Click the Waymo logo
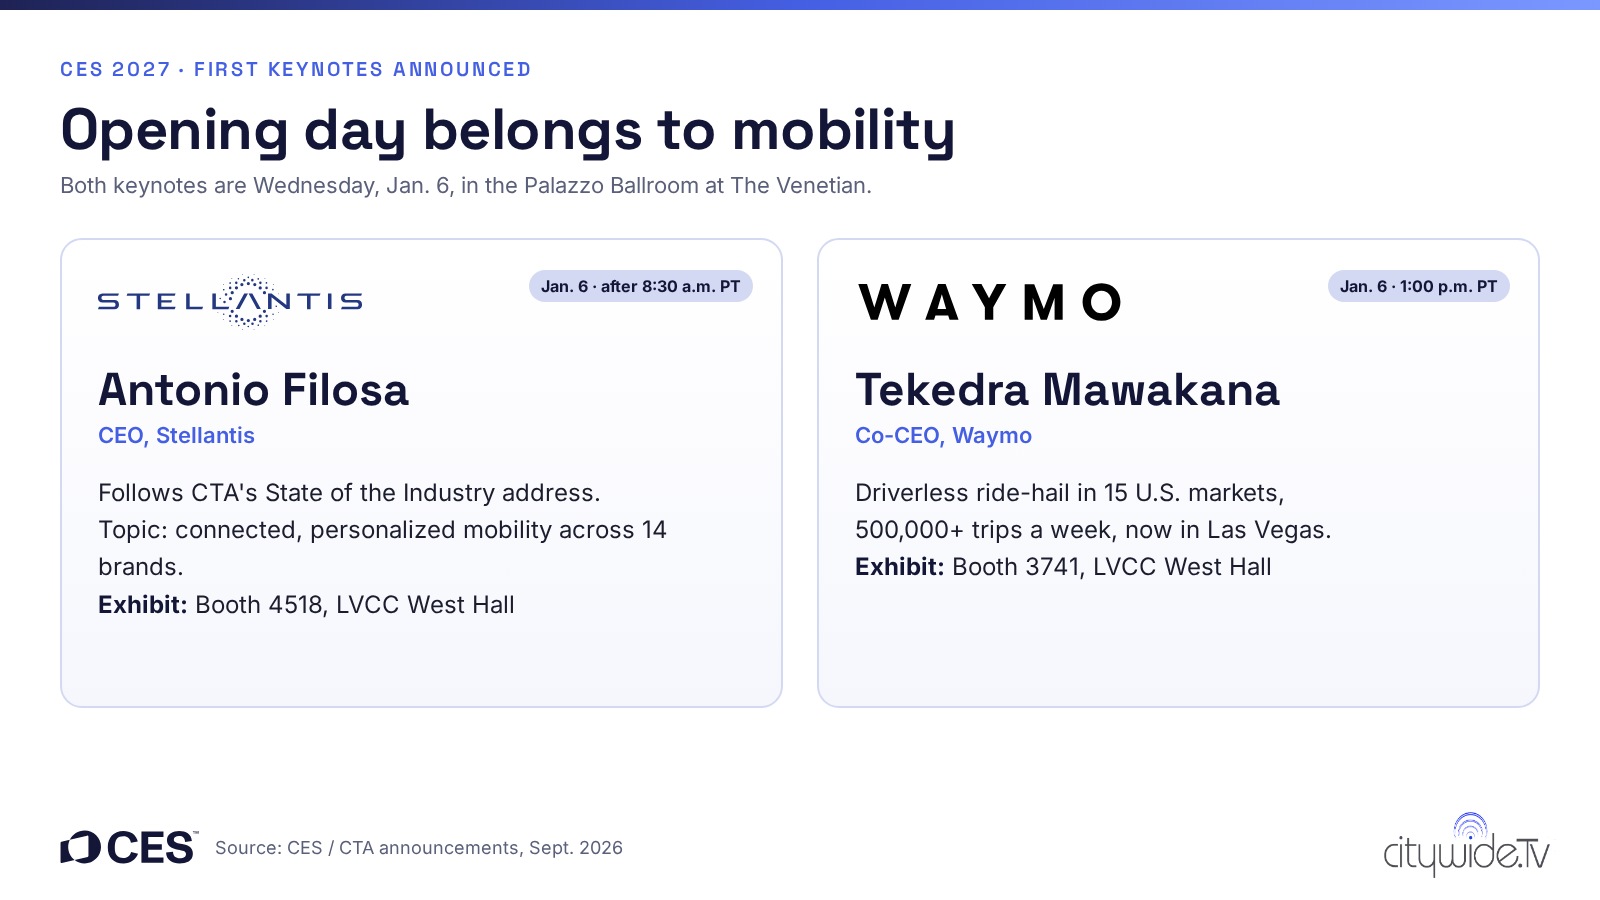This screenshot has width=1600, height=900. click(990, 302)
